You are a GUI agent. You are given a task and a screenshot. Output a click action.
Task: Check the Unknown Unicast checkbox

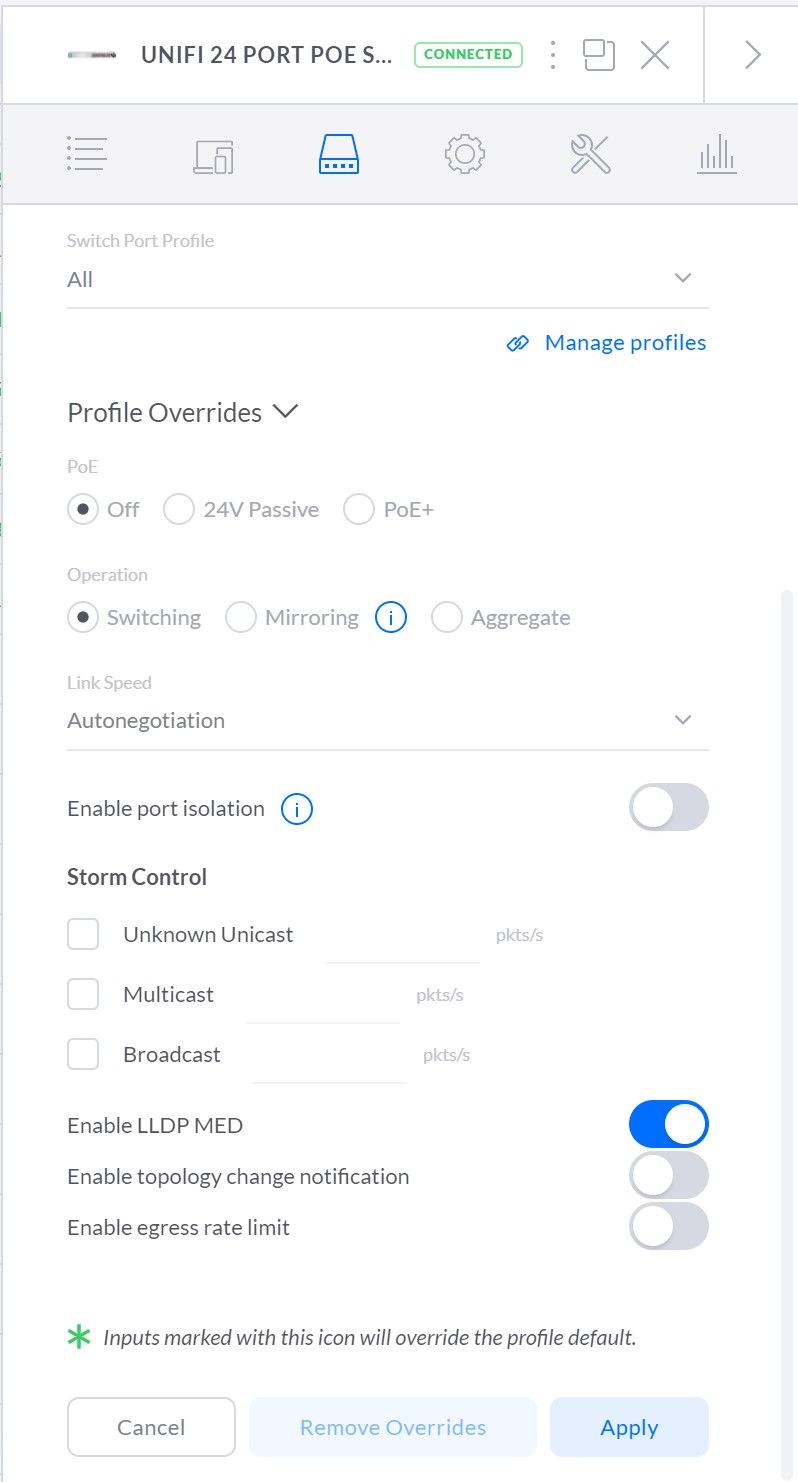[x=83, y=935]
